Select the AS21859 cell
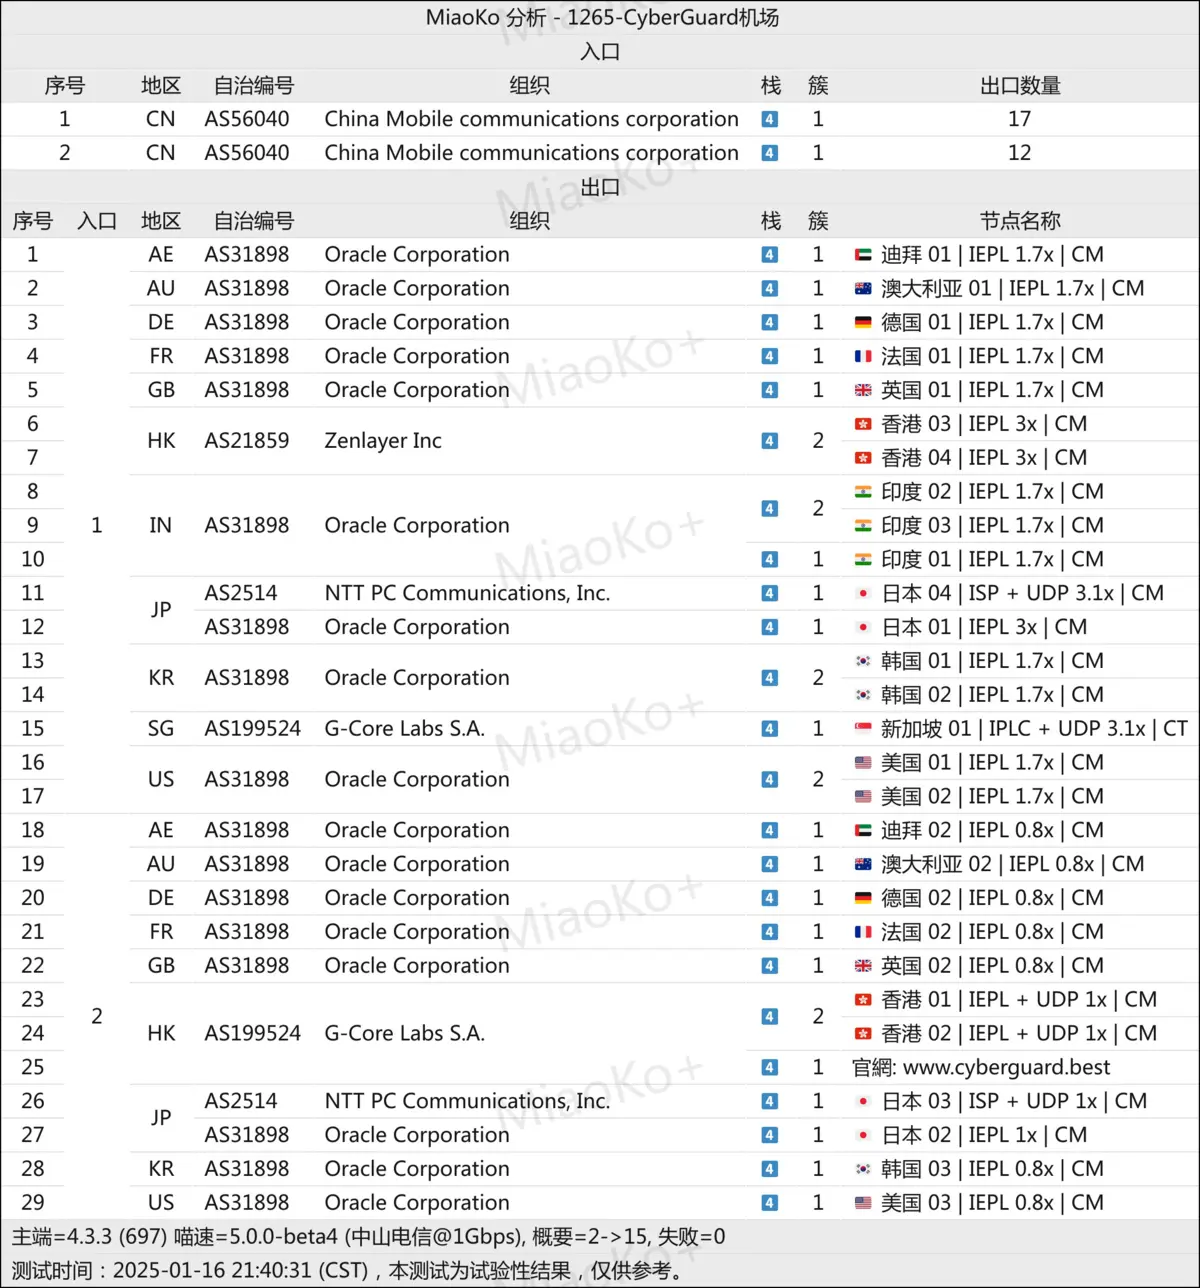 coord(247,441)
